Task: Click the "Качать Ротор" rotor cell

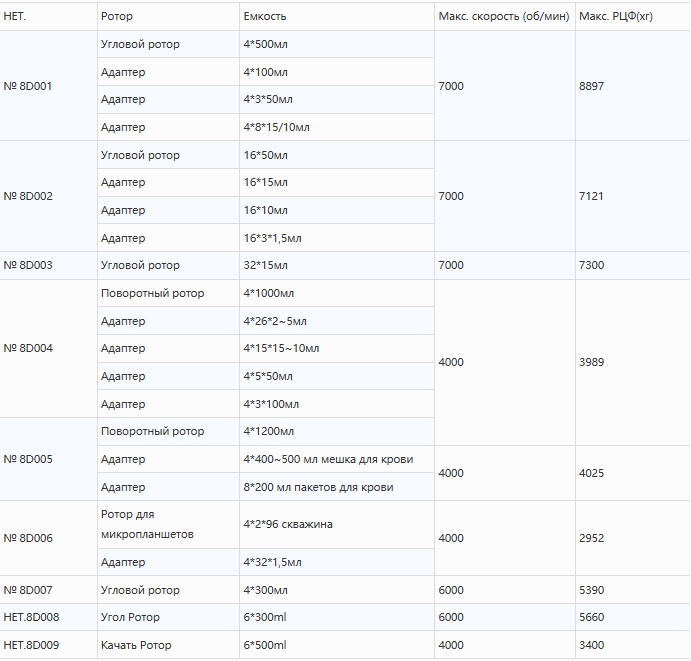Action: pos(137,645)
